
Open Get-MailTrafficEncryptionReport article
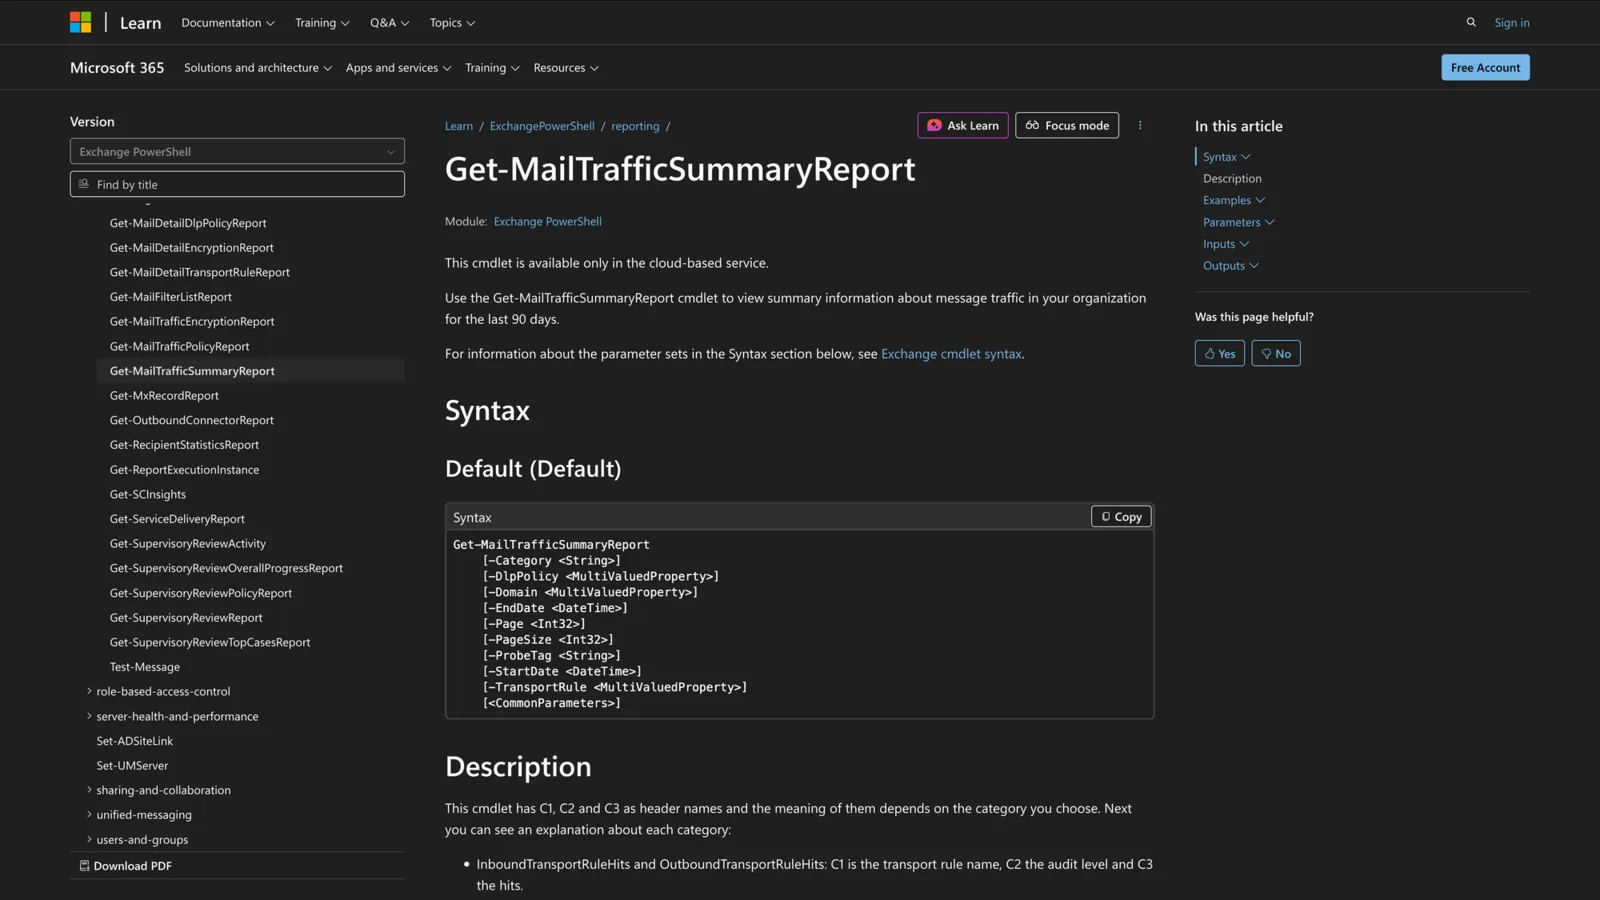point(192,321)
